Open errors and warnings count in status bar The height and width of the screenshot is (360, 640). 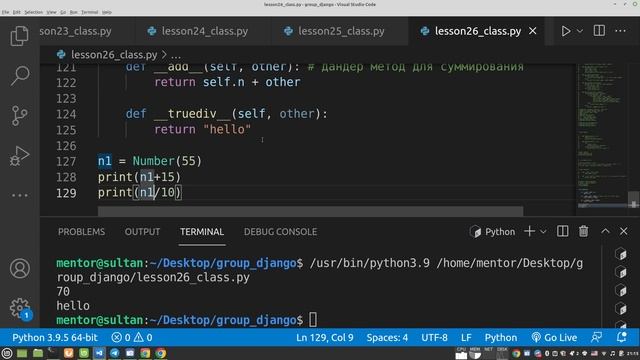pyautogui.click(x=132, y=338)
